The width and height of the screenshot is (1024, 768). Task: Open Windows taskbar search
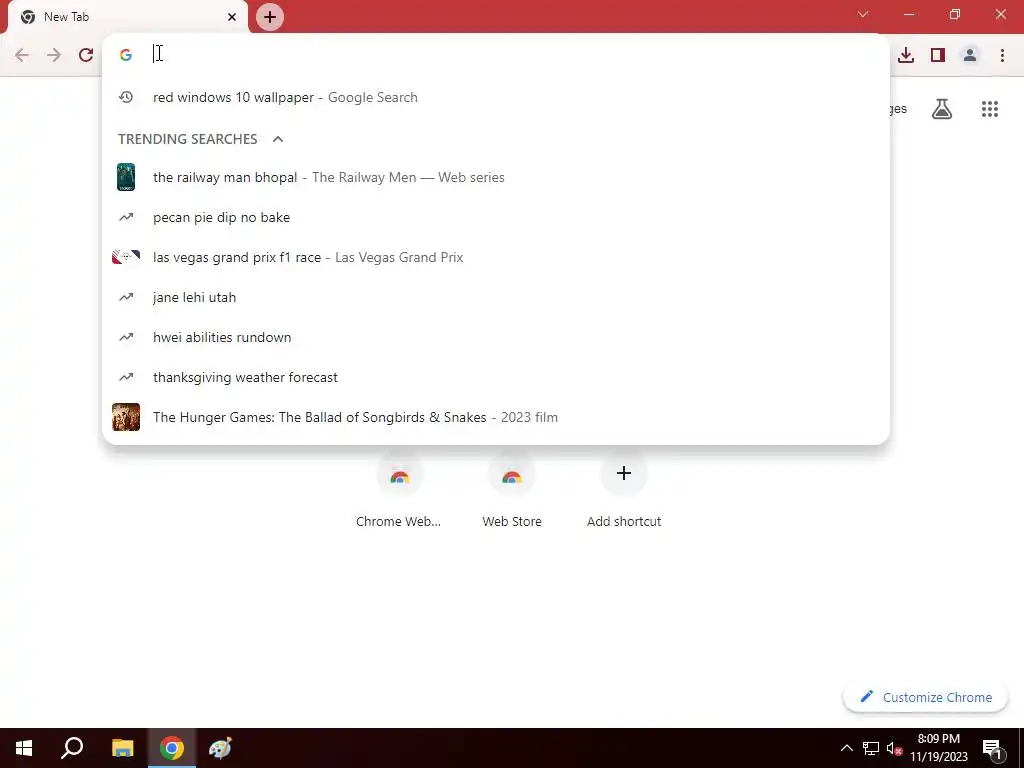(72, 748)
